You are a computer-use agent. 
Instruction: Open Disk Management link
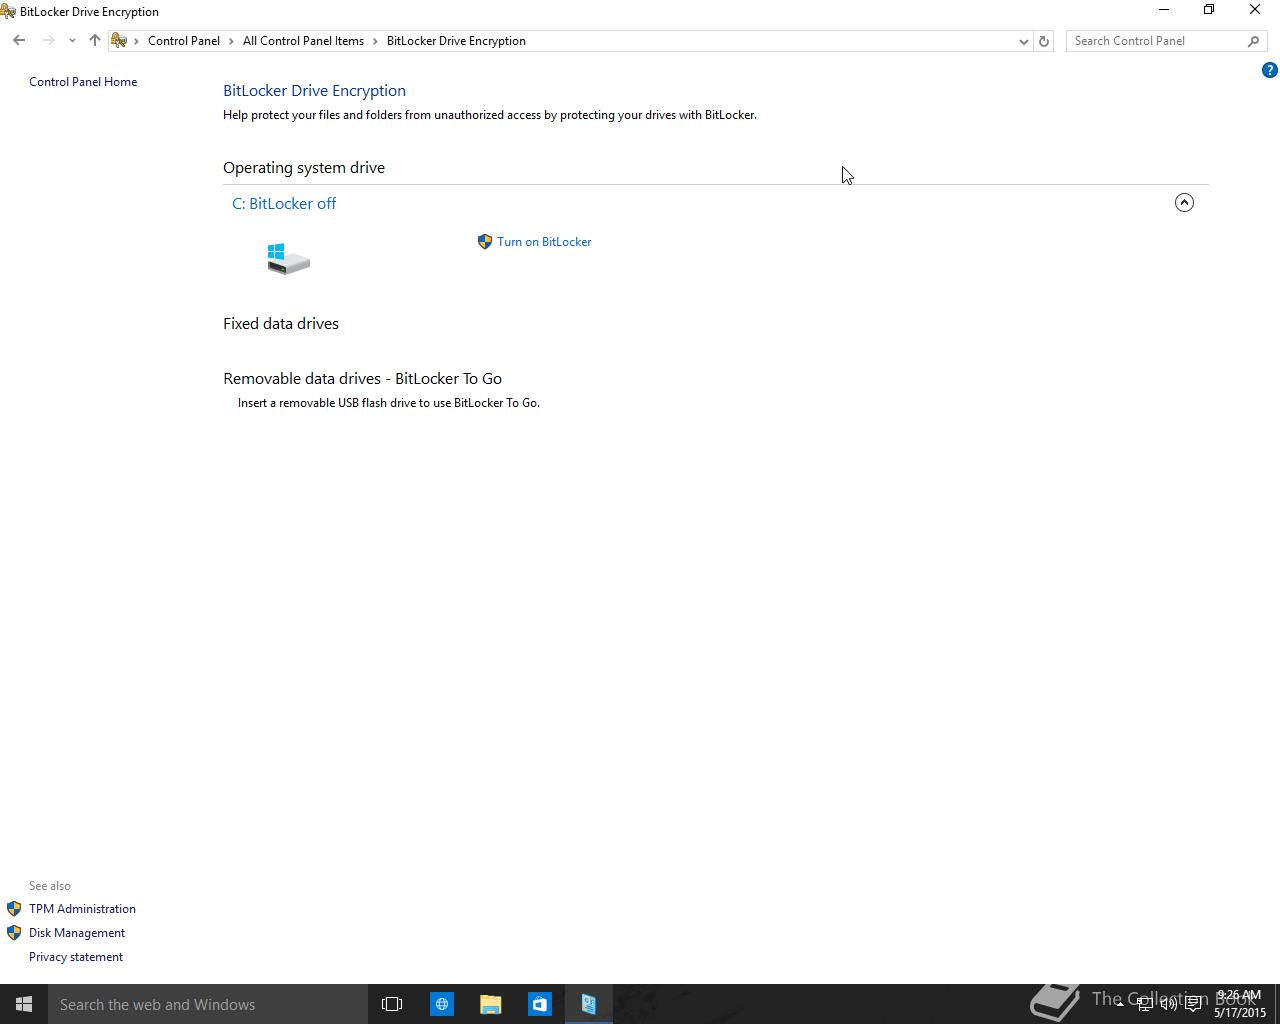coord(77,933)
